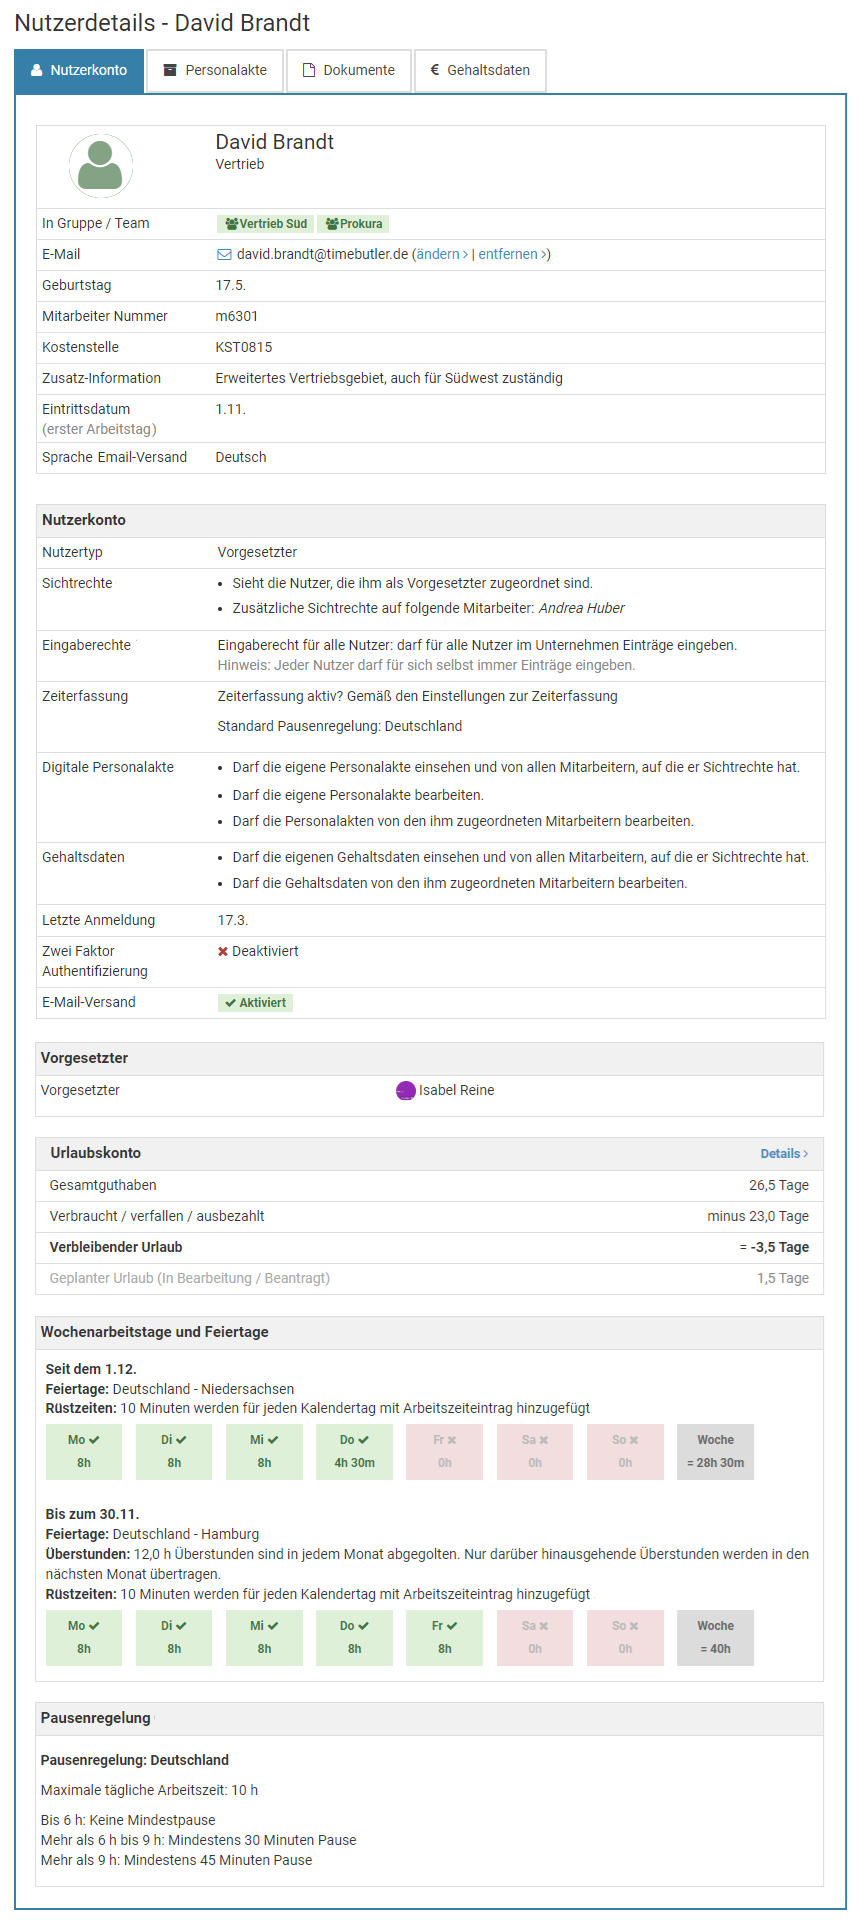
Task: Expand Urlaubskonto Details
Action: 784,1154
